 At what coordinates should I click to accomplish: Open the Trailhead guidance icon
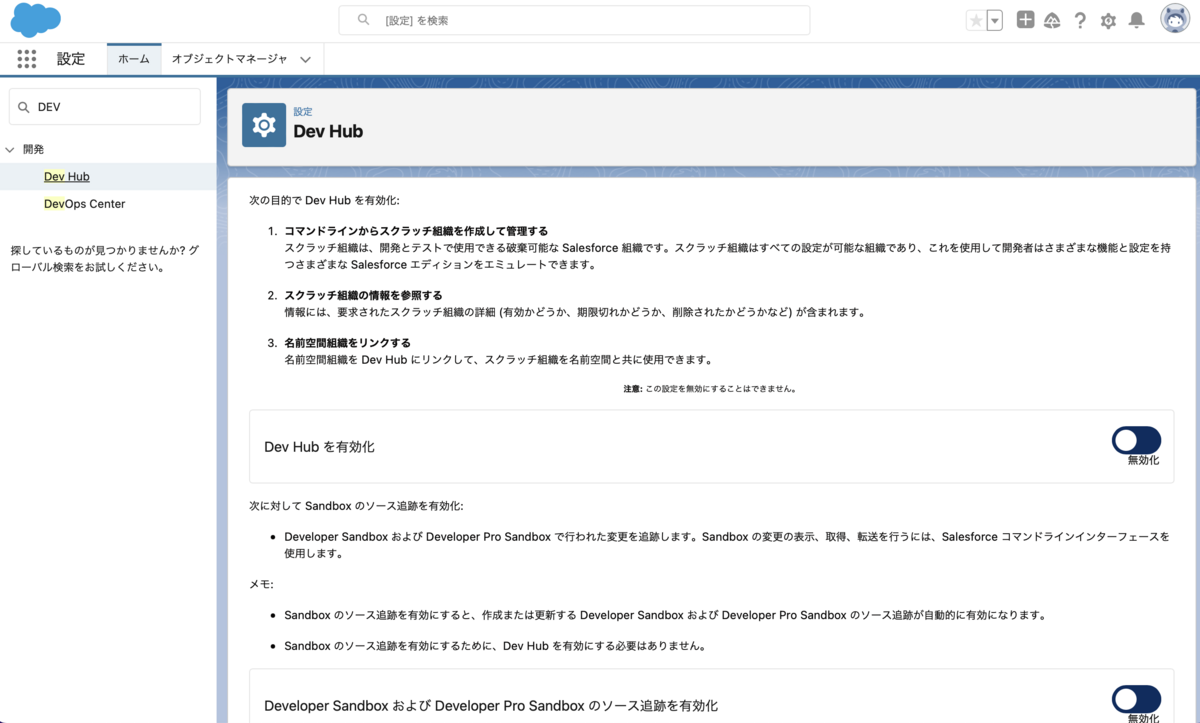click(x=1052, y=20)
